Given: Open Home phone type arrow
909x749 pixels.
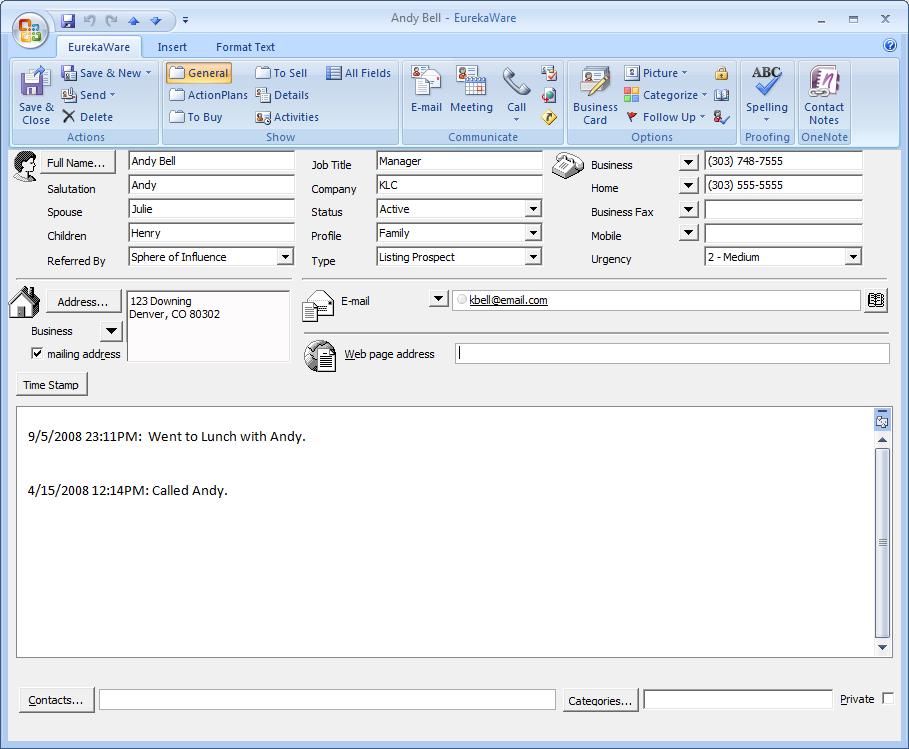Looking at the screenshot, I should coord(688,186).
